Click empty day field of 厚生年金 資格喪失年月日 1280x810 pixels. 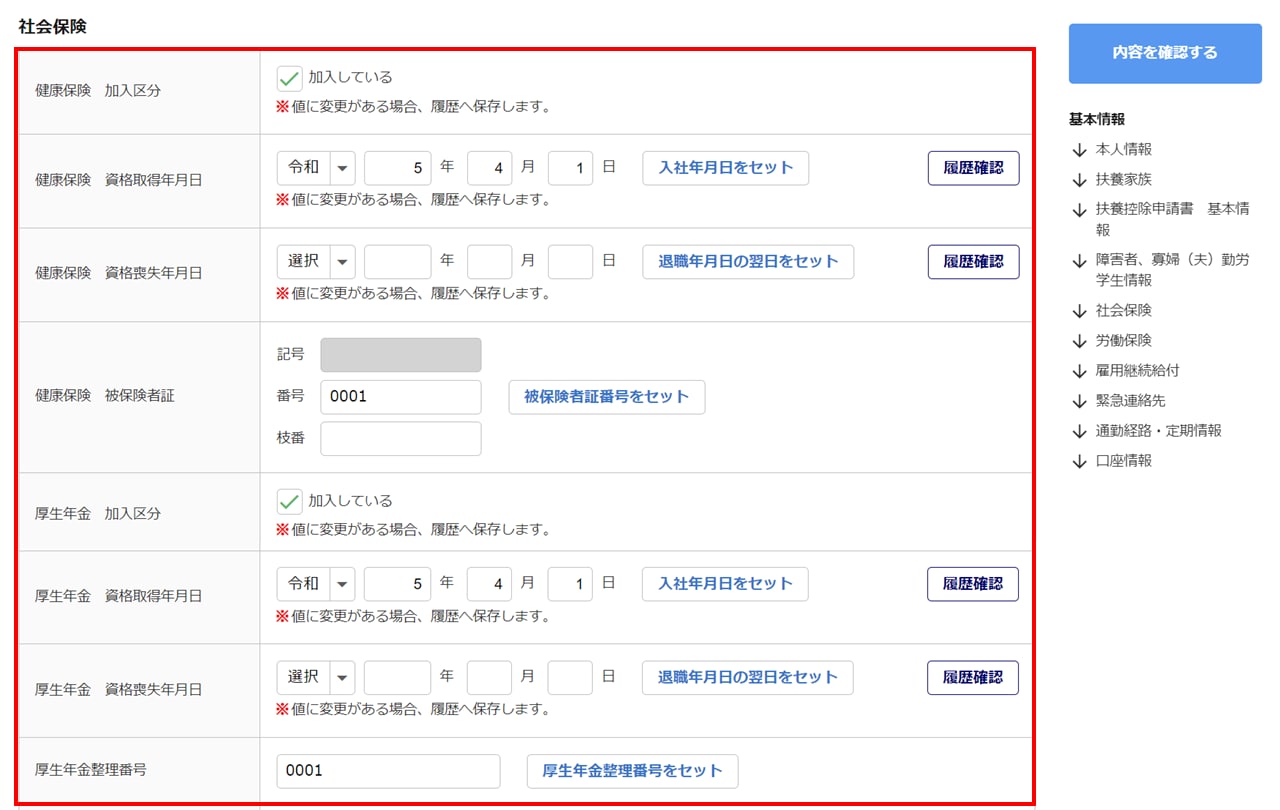[571, 678]
